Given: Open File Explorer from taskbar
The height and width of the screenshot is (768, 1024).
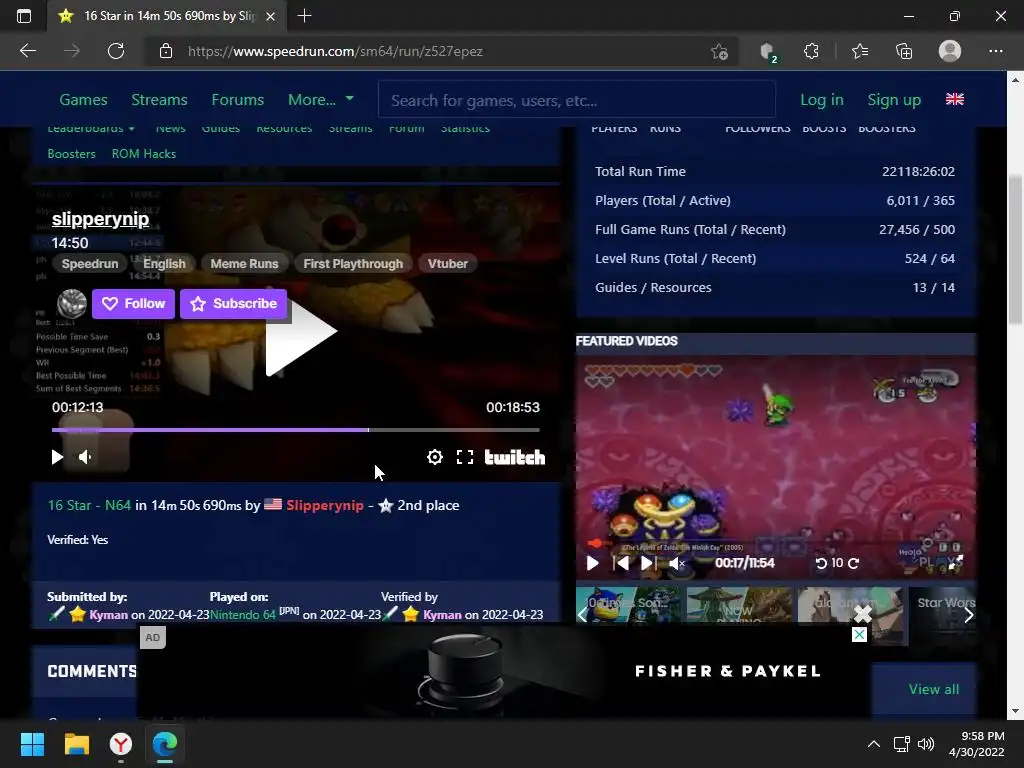Looking at the screenshot, I should [76, 744].
